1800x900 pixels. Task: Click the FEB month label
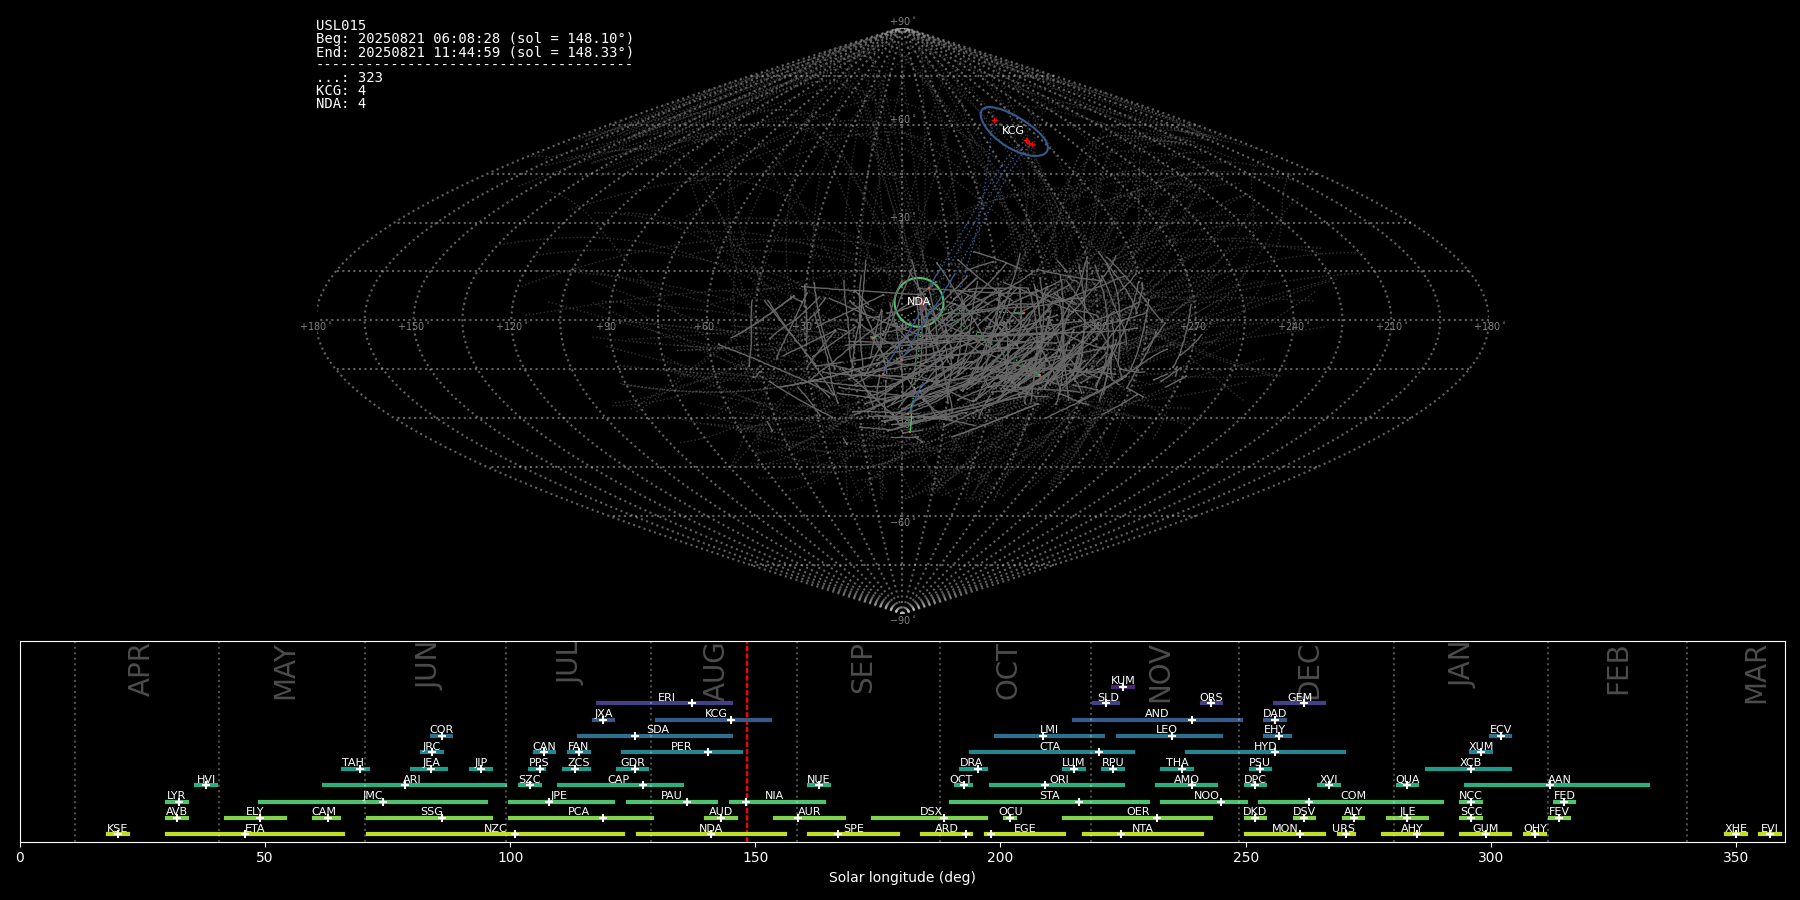coord(1618,671)
